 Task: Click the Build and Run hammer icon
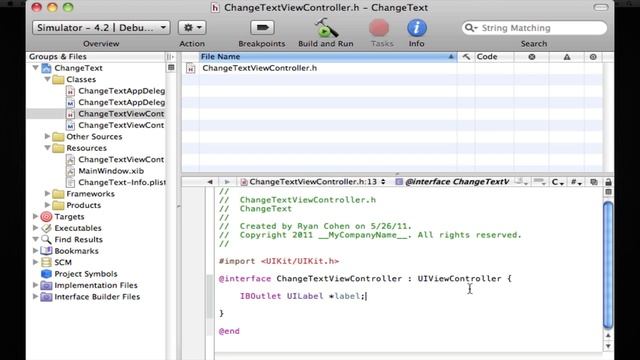pos(326,28)
